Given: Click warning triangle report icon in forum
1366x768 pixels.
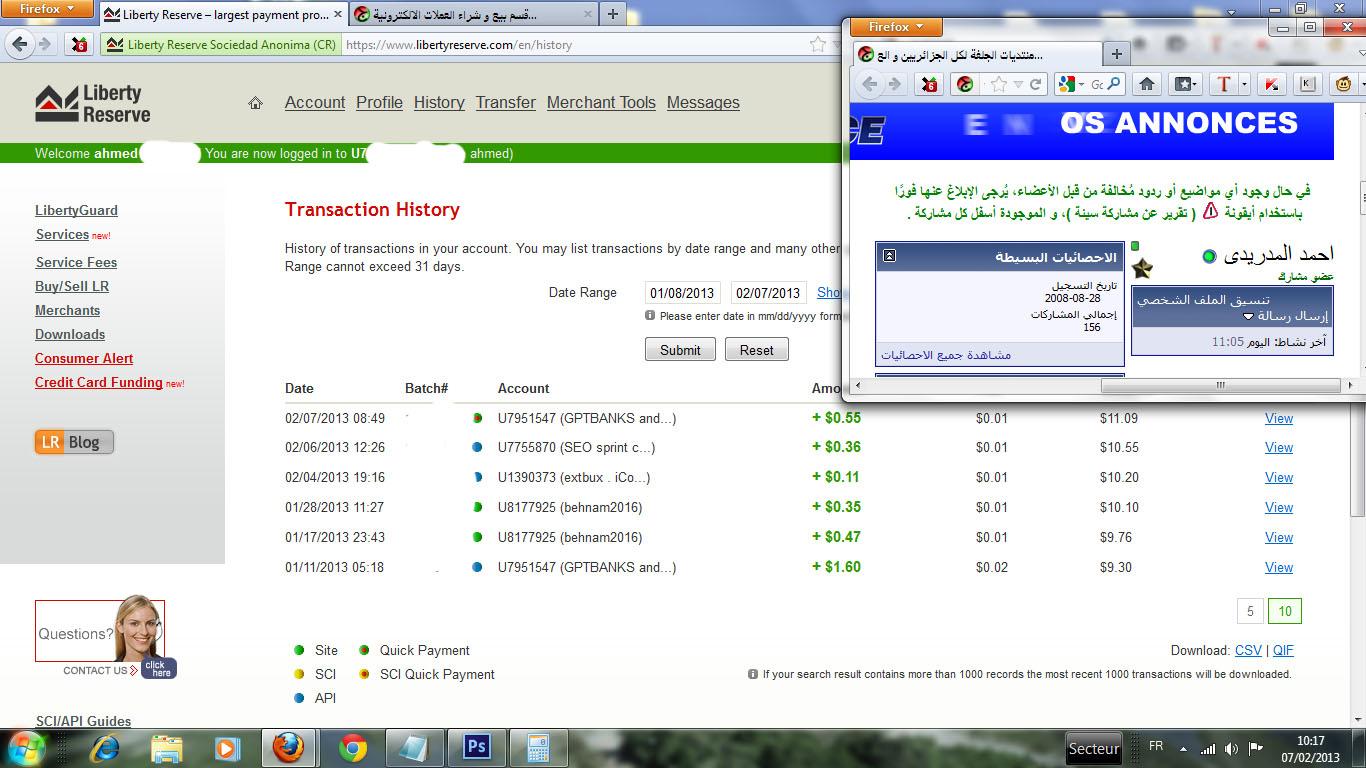Looking at the screenshot, I should point(1210,212).
